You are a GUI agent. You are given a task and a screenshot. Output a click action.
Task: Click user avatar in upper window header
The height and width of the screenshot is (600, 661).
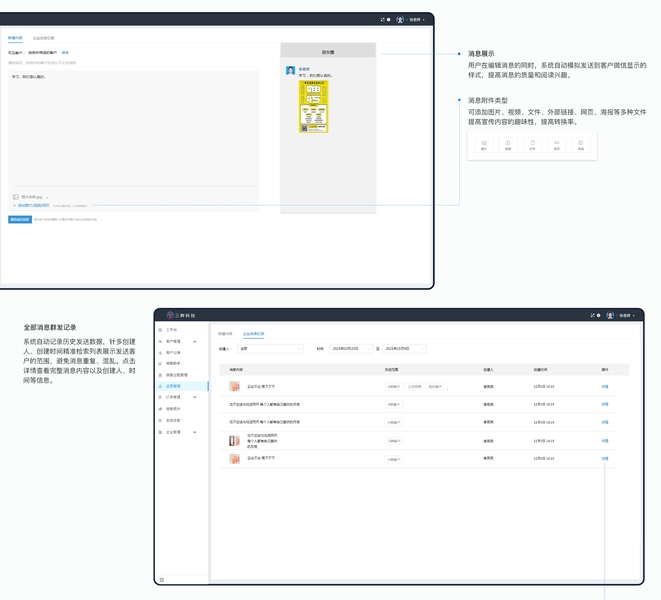400,19
